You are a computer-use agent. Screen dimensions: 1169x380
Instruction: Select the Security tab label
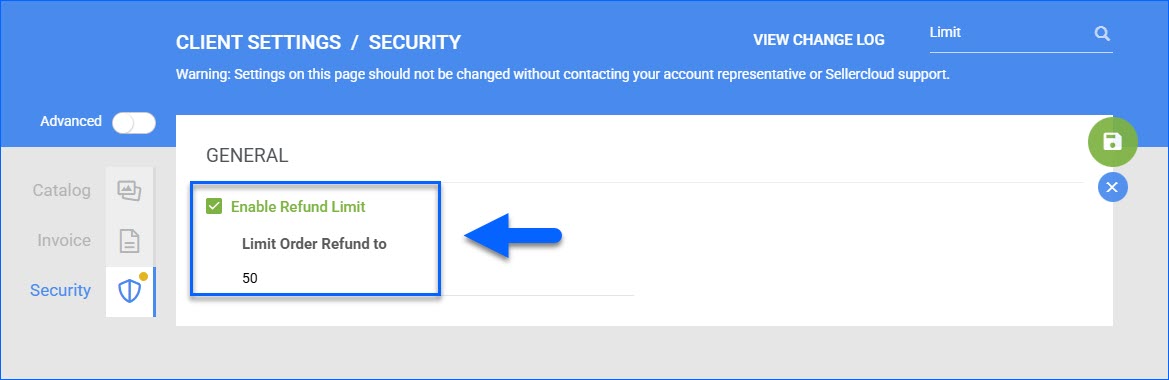coord(60,291)
